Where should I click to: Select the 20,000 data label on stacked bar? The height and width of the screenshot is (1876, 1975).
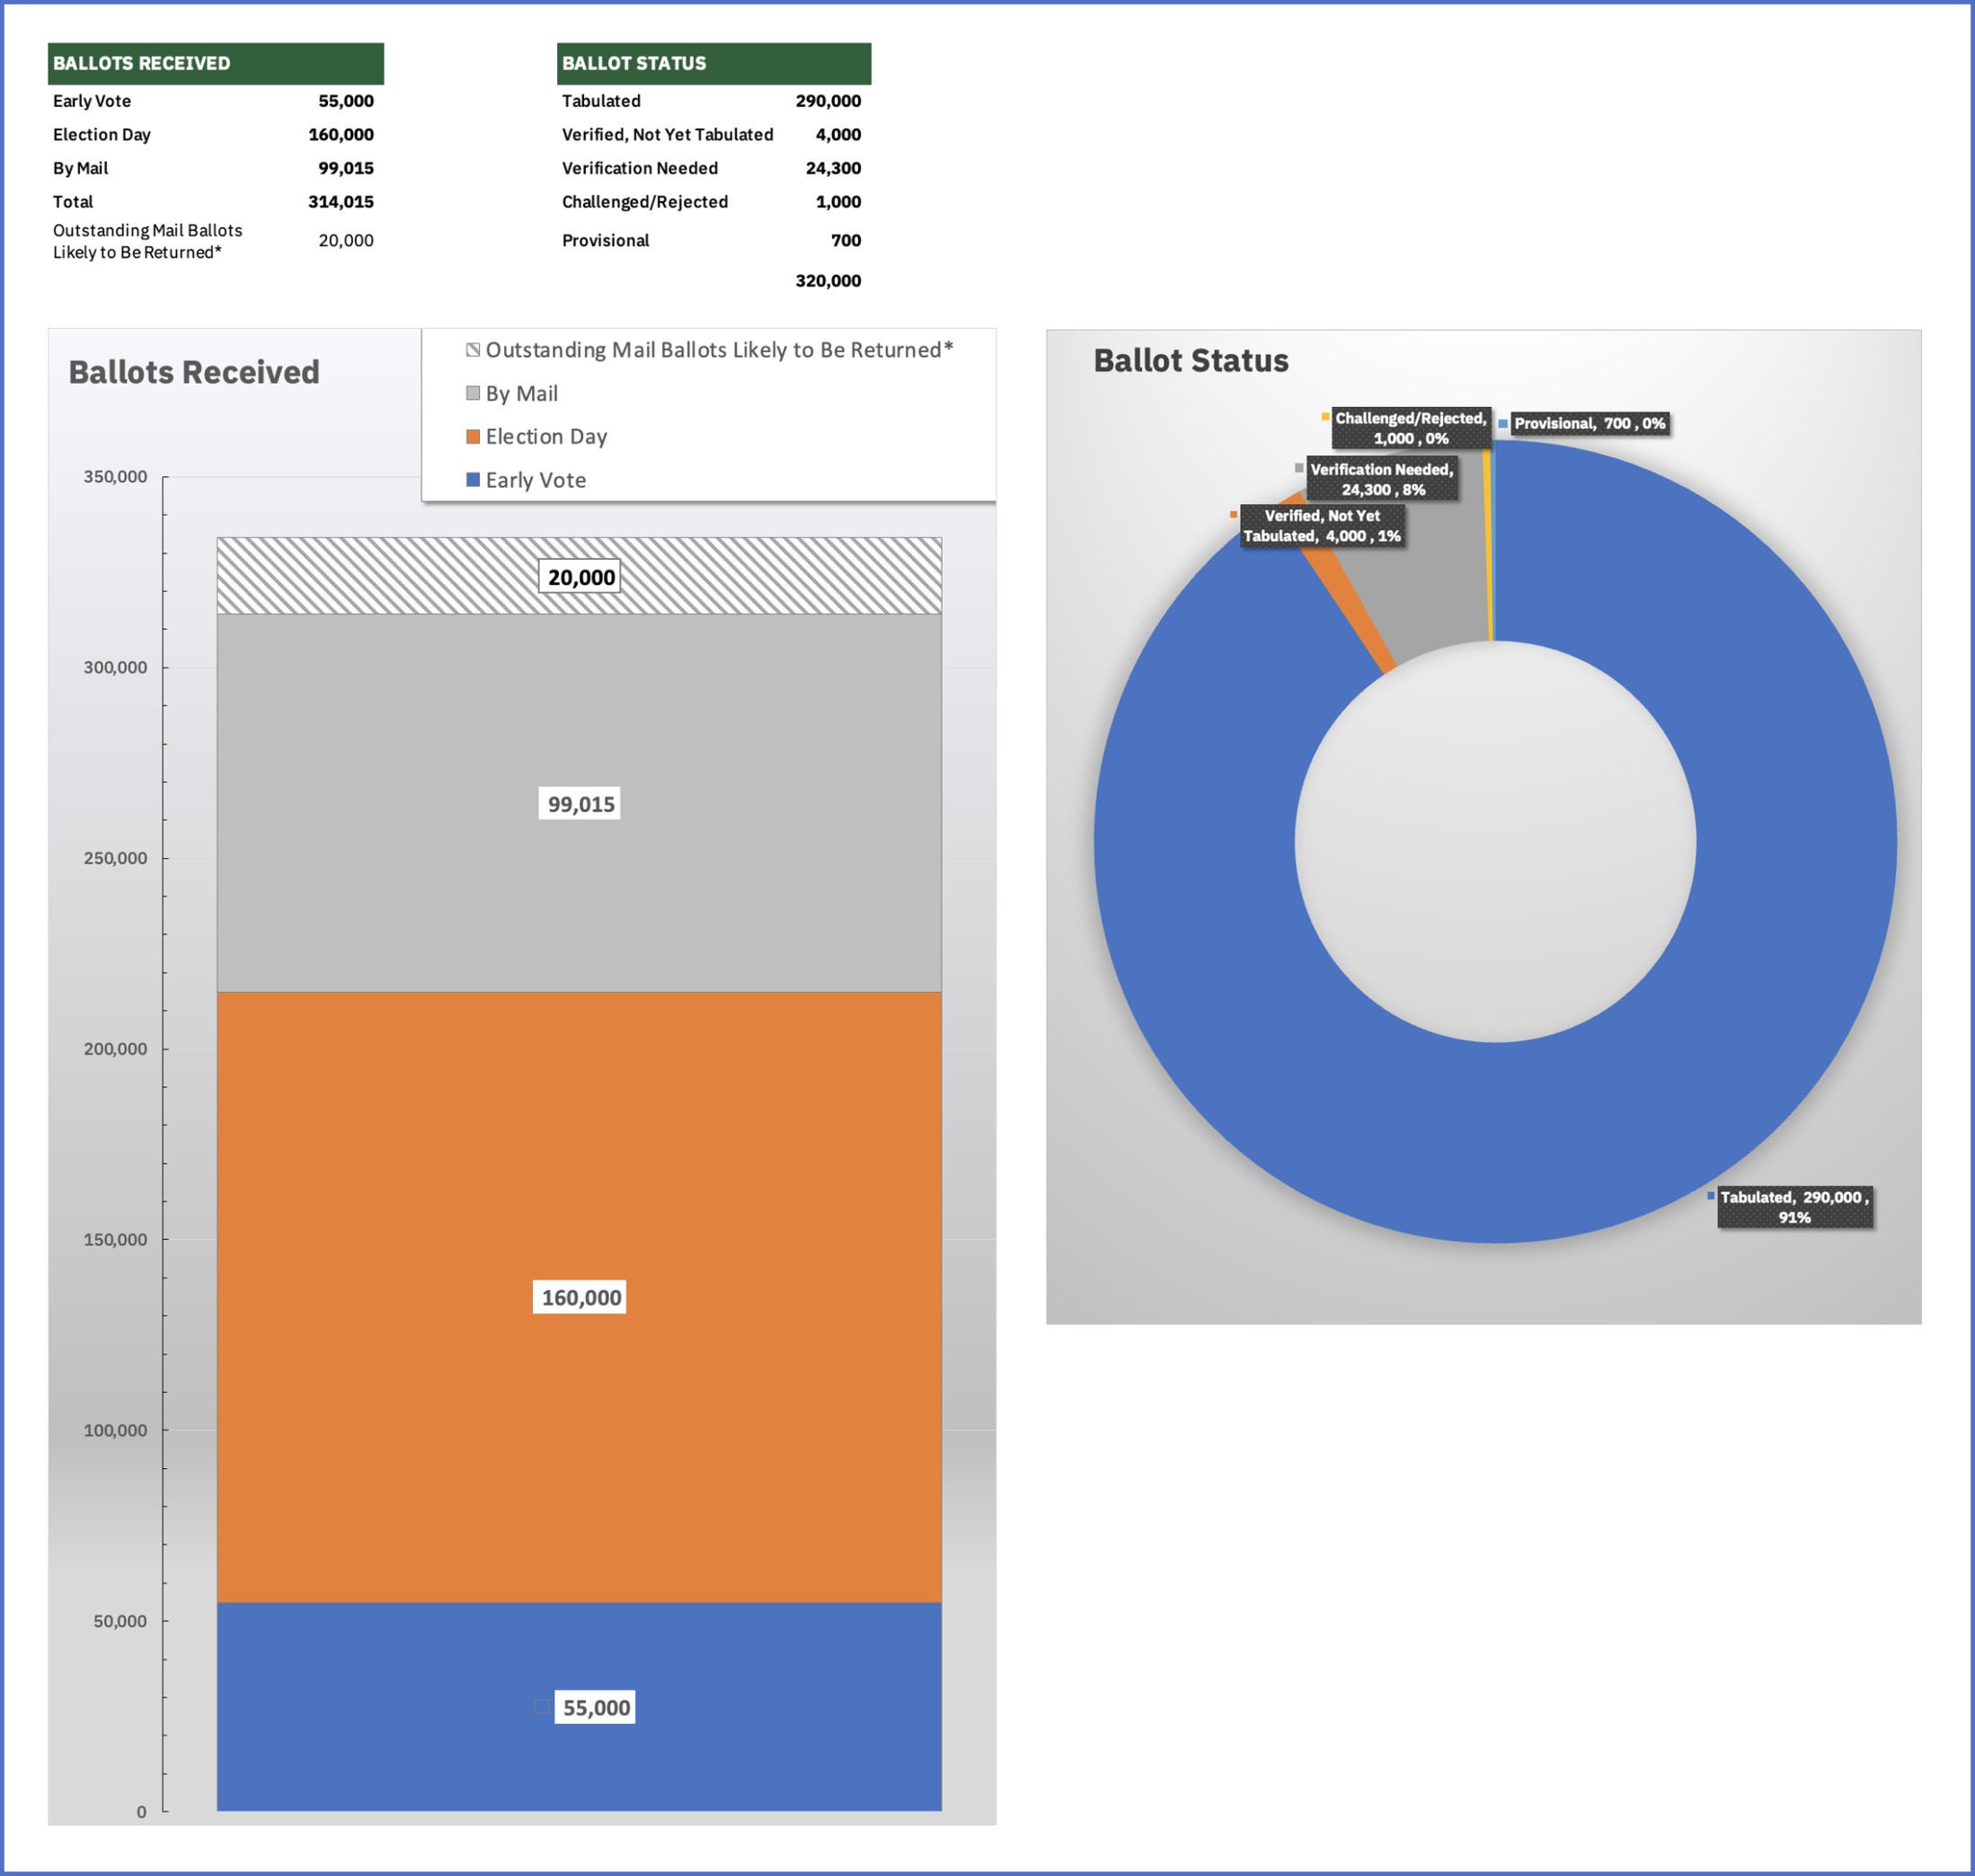[580, 576]
